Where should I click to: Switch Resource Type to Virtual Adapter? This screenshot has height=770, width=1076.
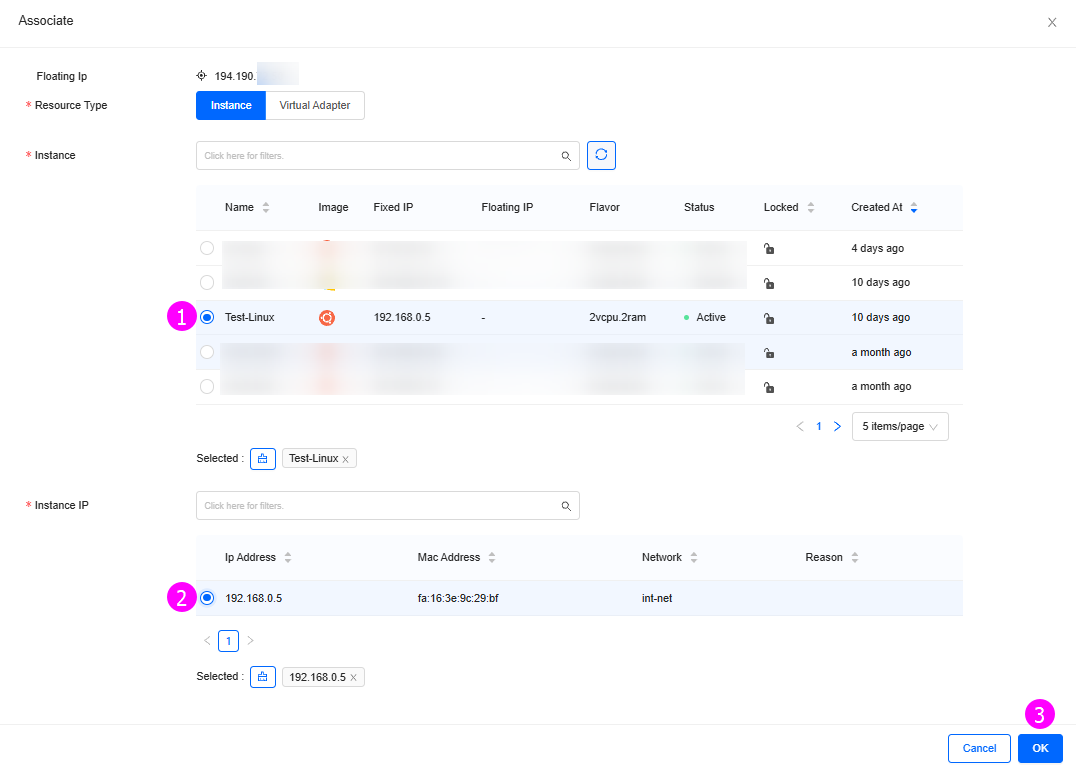[x=315, y=105]
